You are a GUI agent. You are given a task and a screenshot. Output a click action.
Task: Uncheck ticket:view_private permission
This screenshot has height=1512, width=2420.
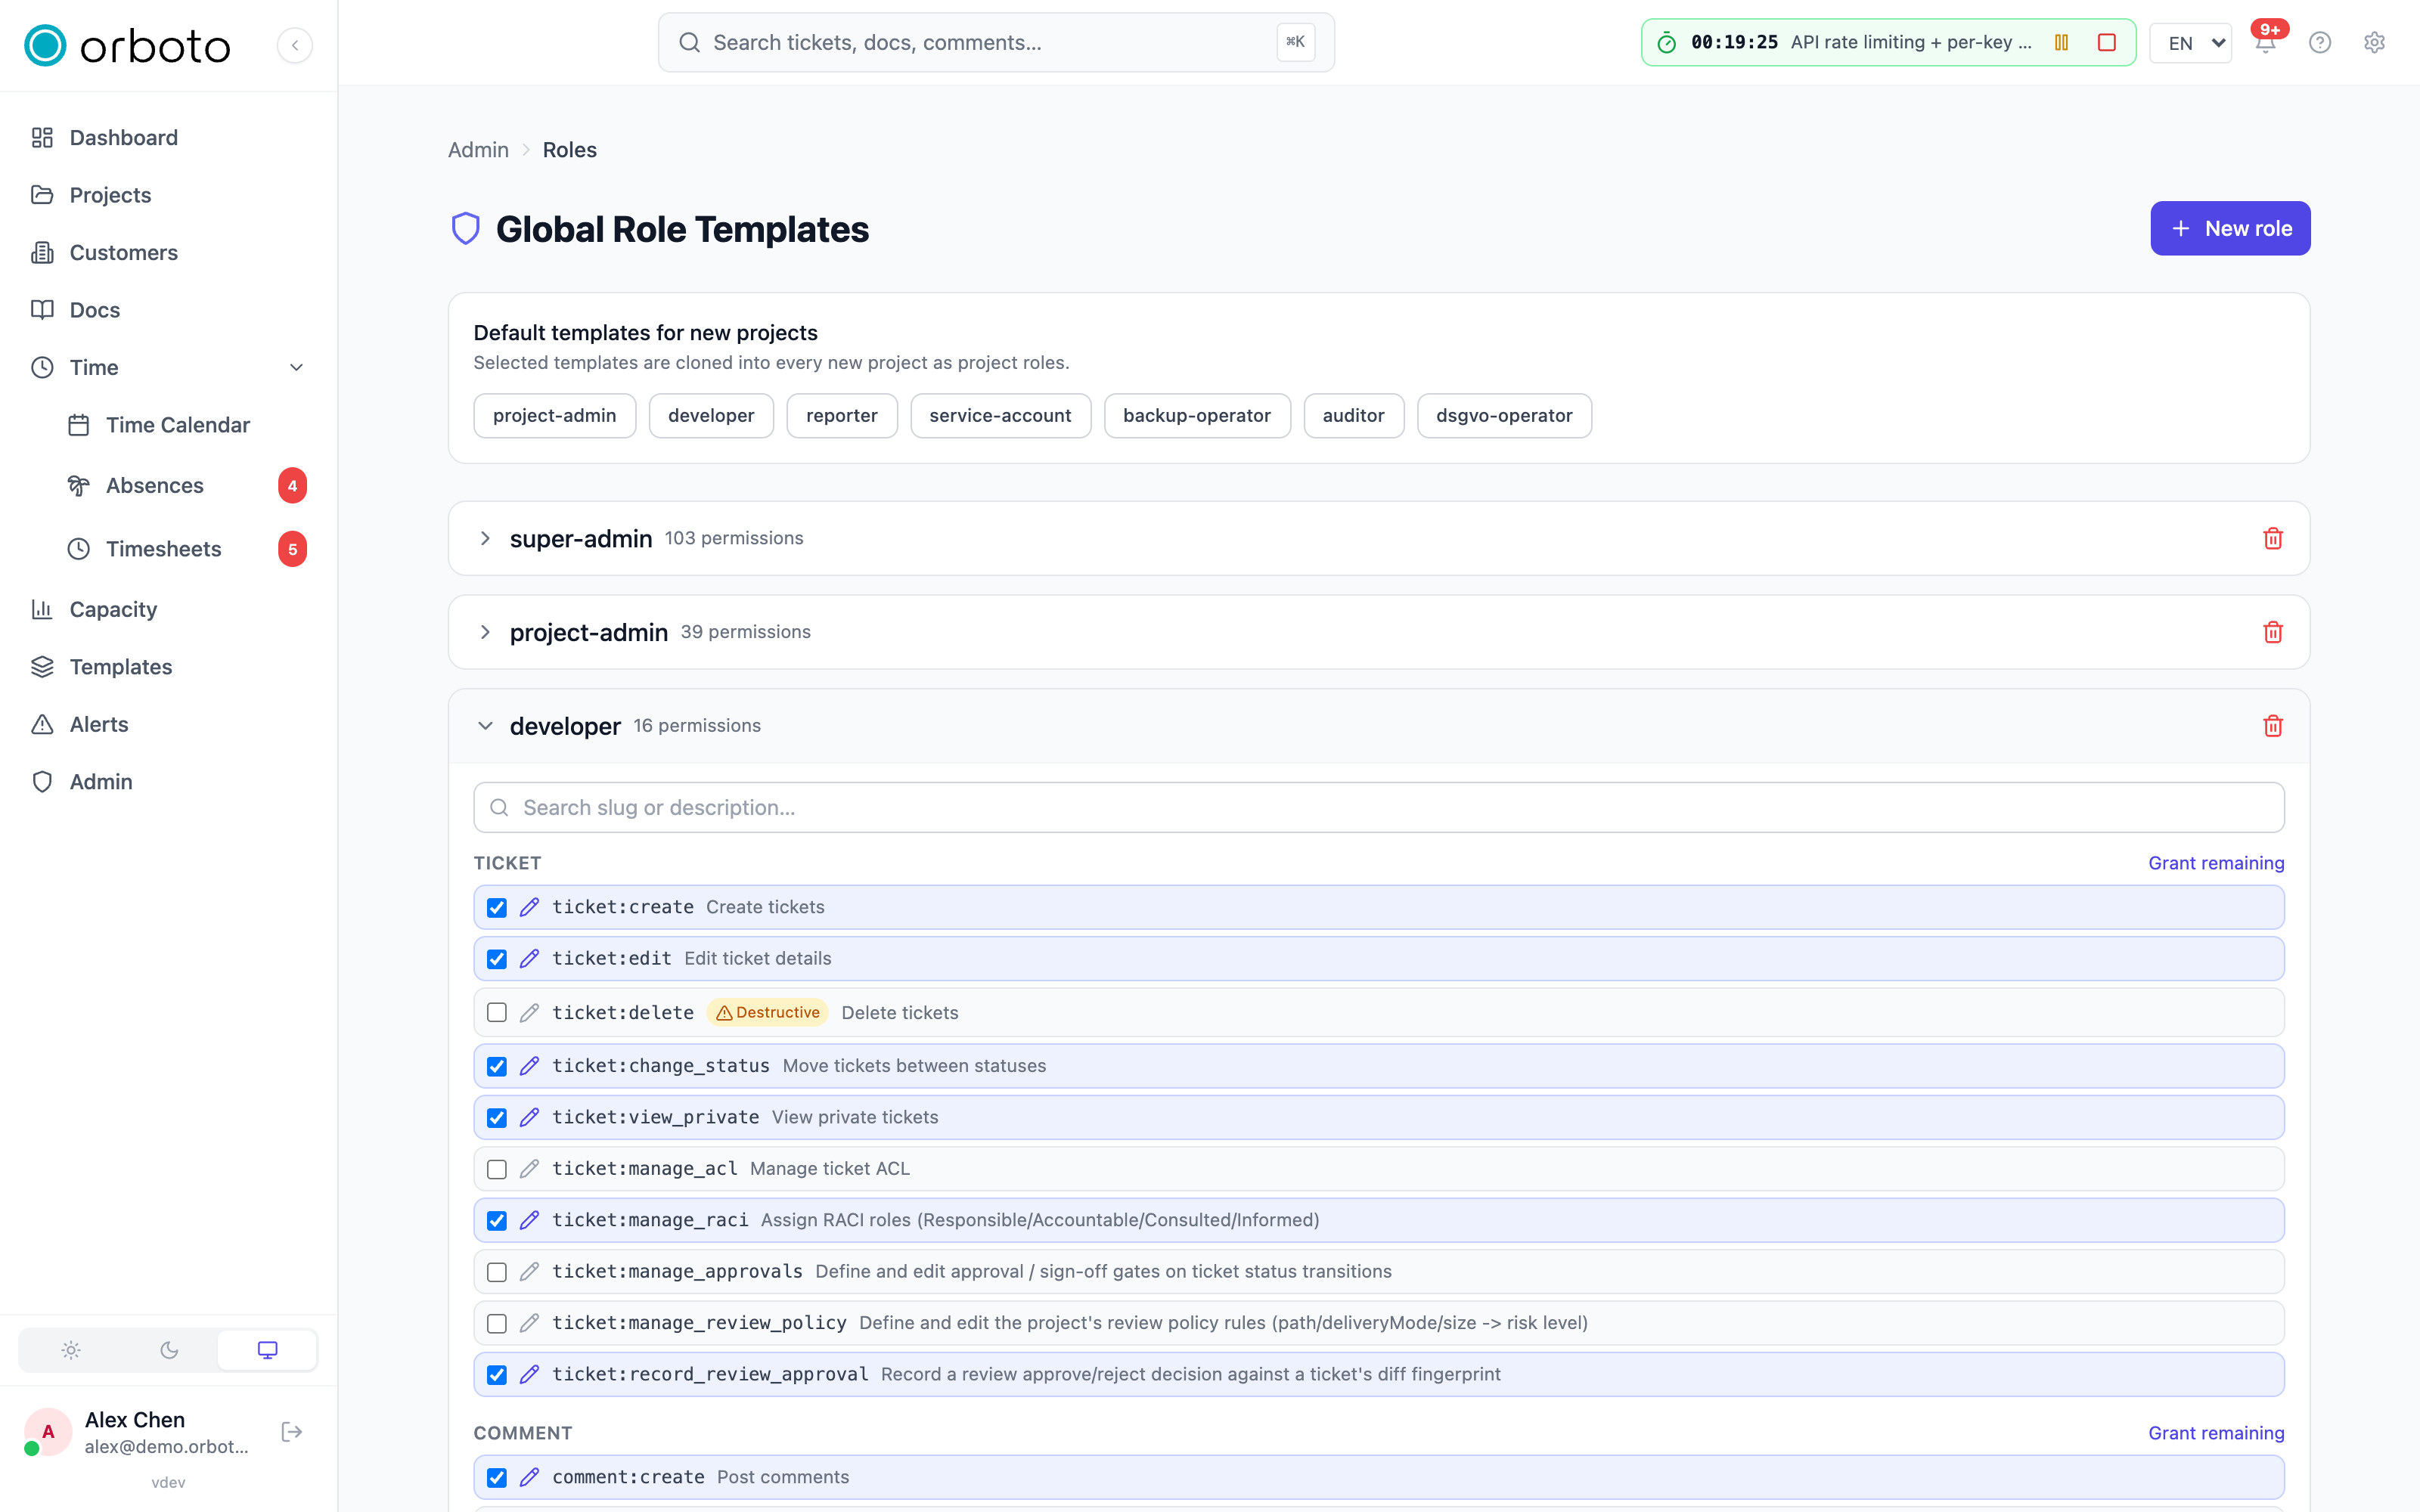point(497,1117)
